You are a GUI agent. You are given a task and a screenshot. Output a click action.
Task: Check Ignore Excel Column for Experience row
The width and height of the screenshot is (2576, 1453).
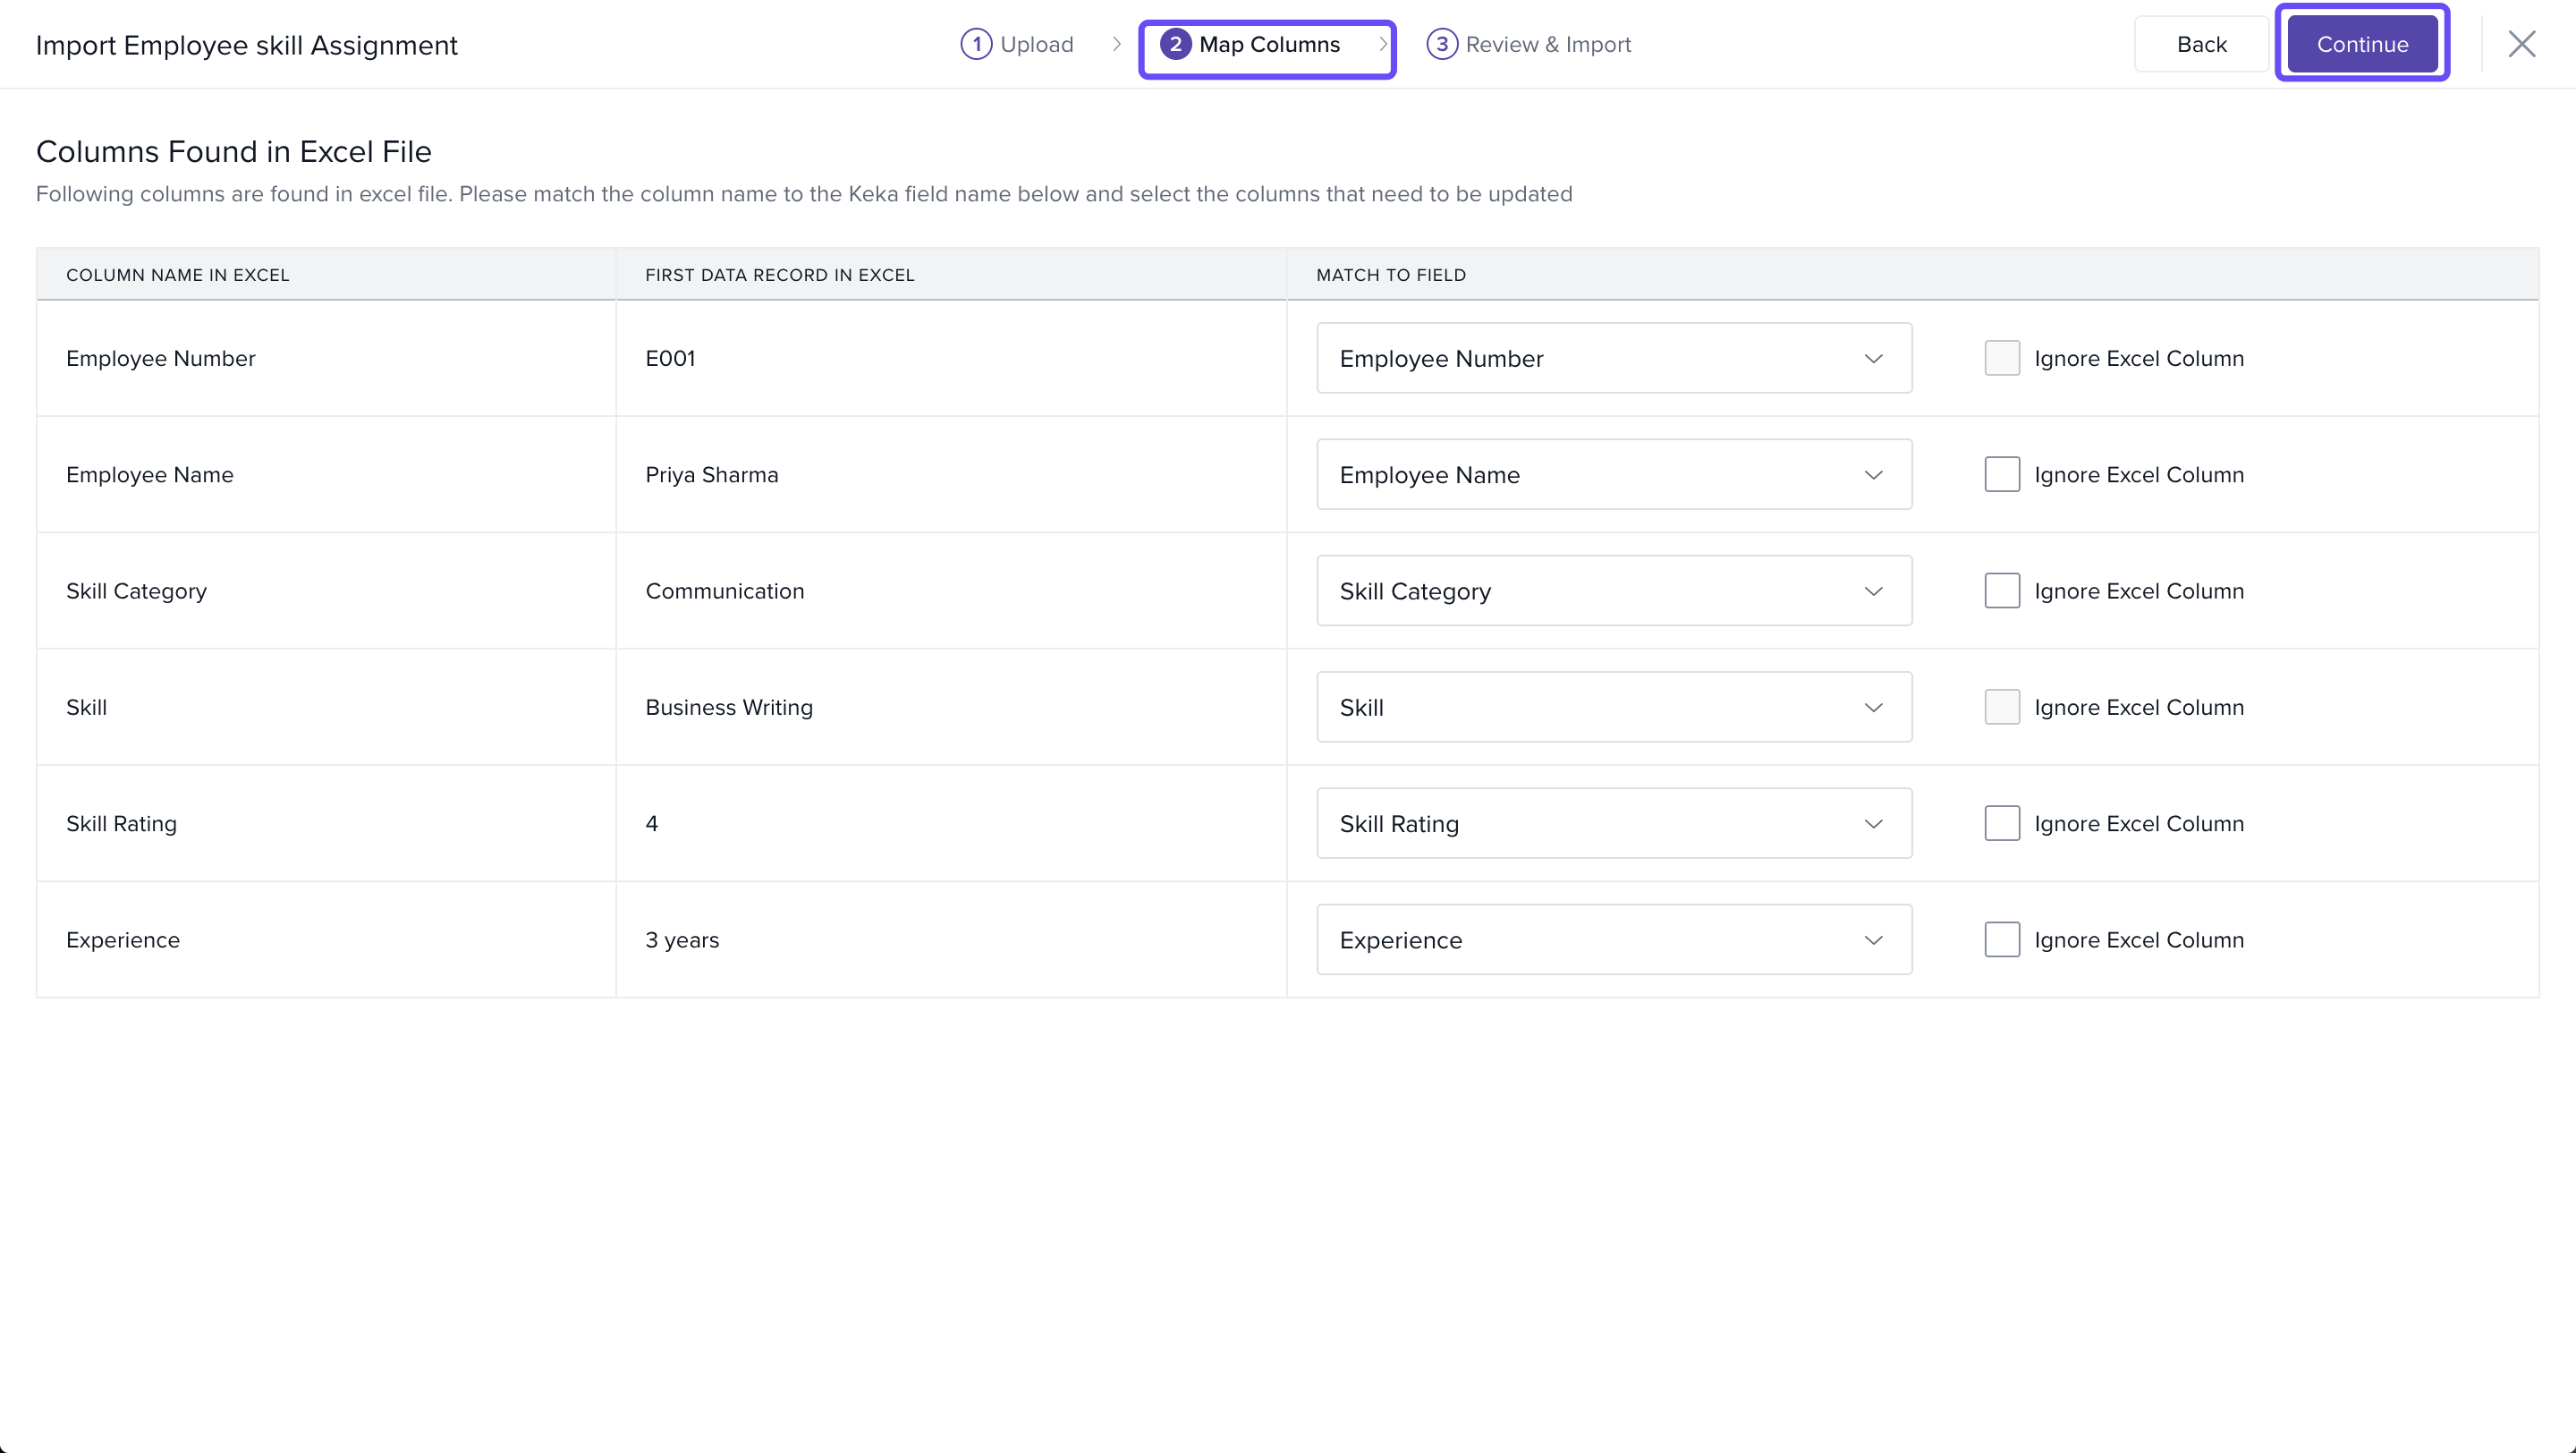click(x=2001, y=940)
